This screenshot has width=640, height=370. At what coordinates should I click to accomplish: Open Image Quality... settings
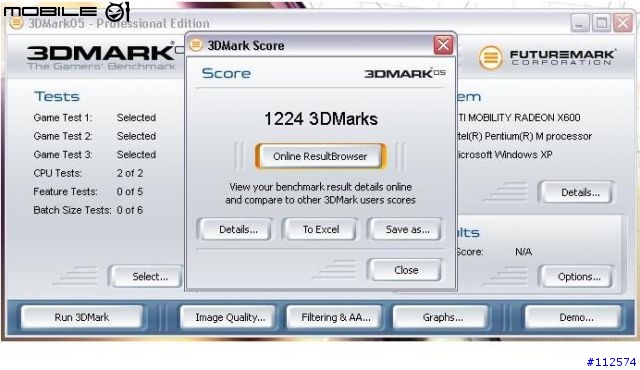click(x=230, y=317)
